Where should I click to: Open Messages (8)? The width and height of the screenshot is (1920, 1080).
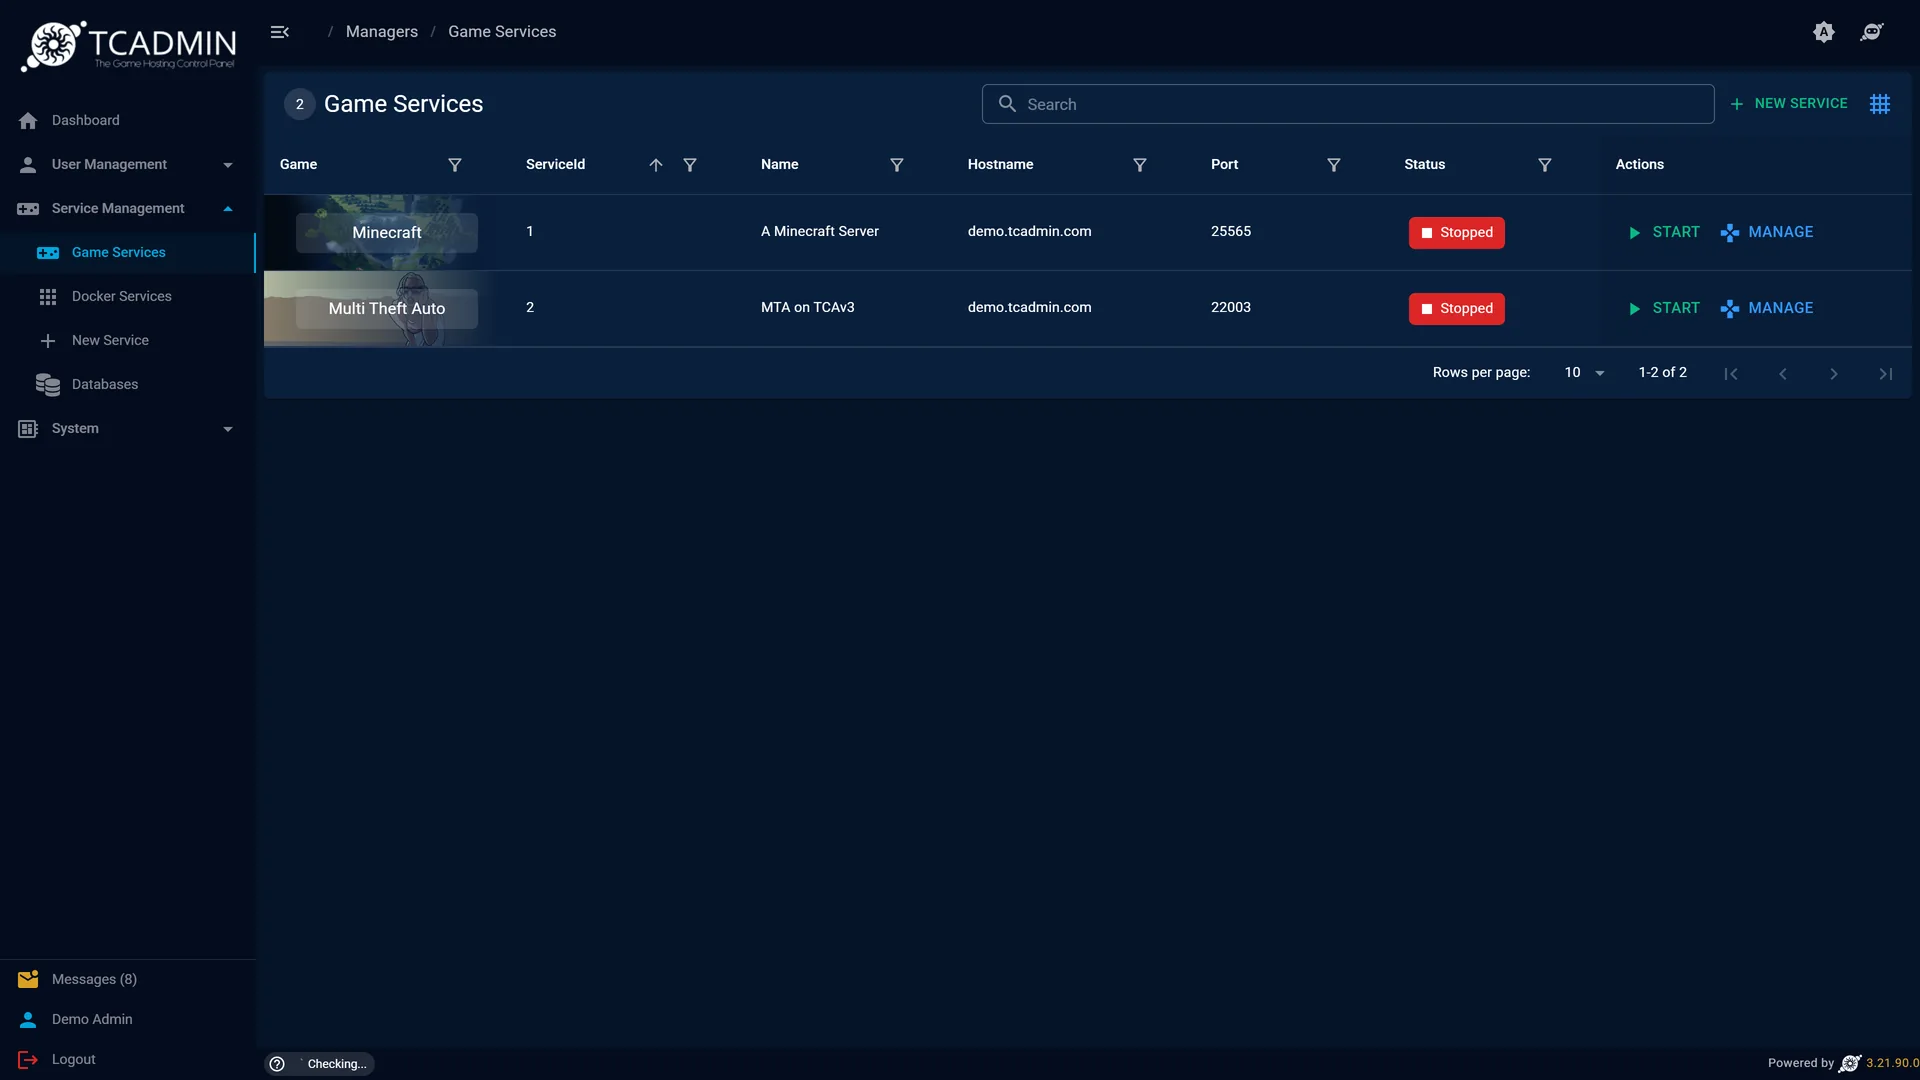tap(127, 979)
